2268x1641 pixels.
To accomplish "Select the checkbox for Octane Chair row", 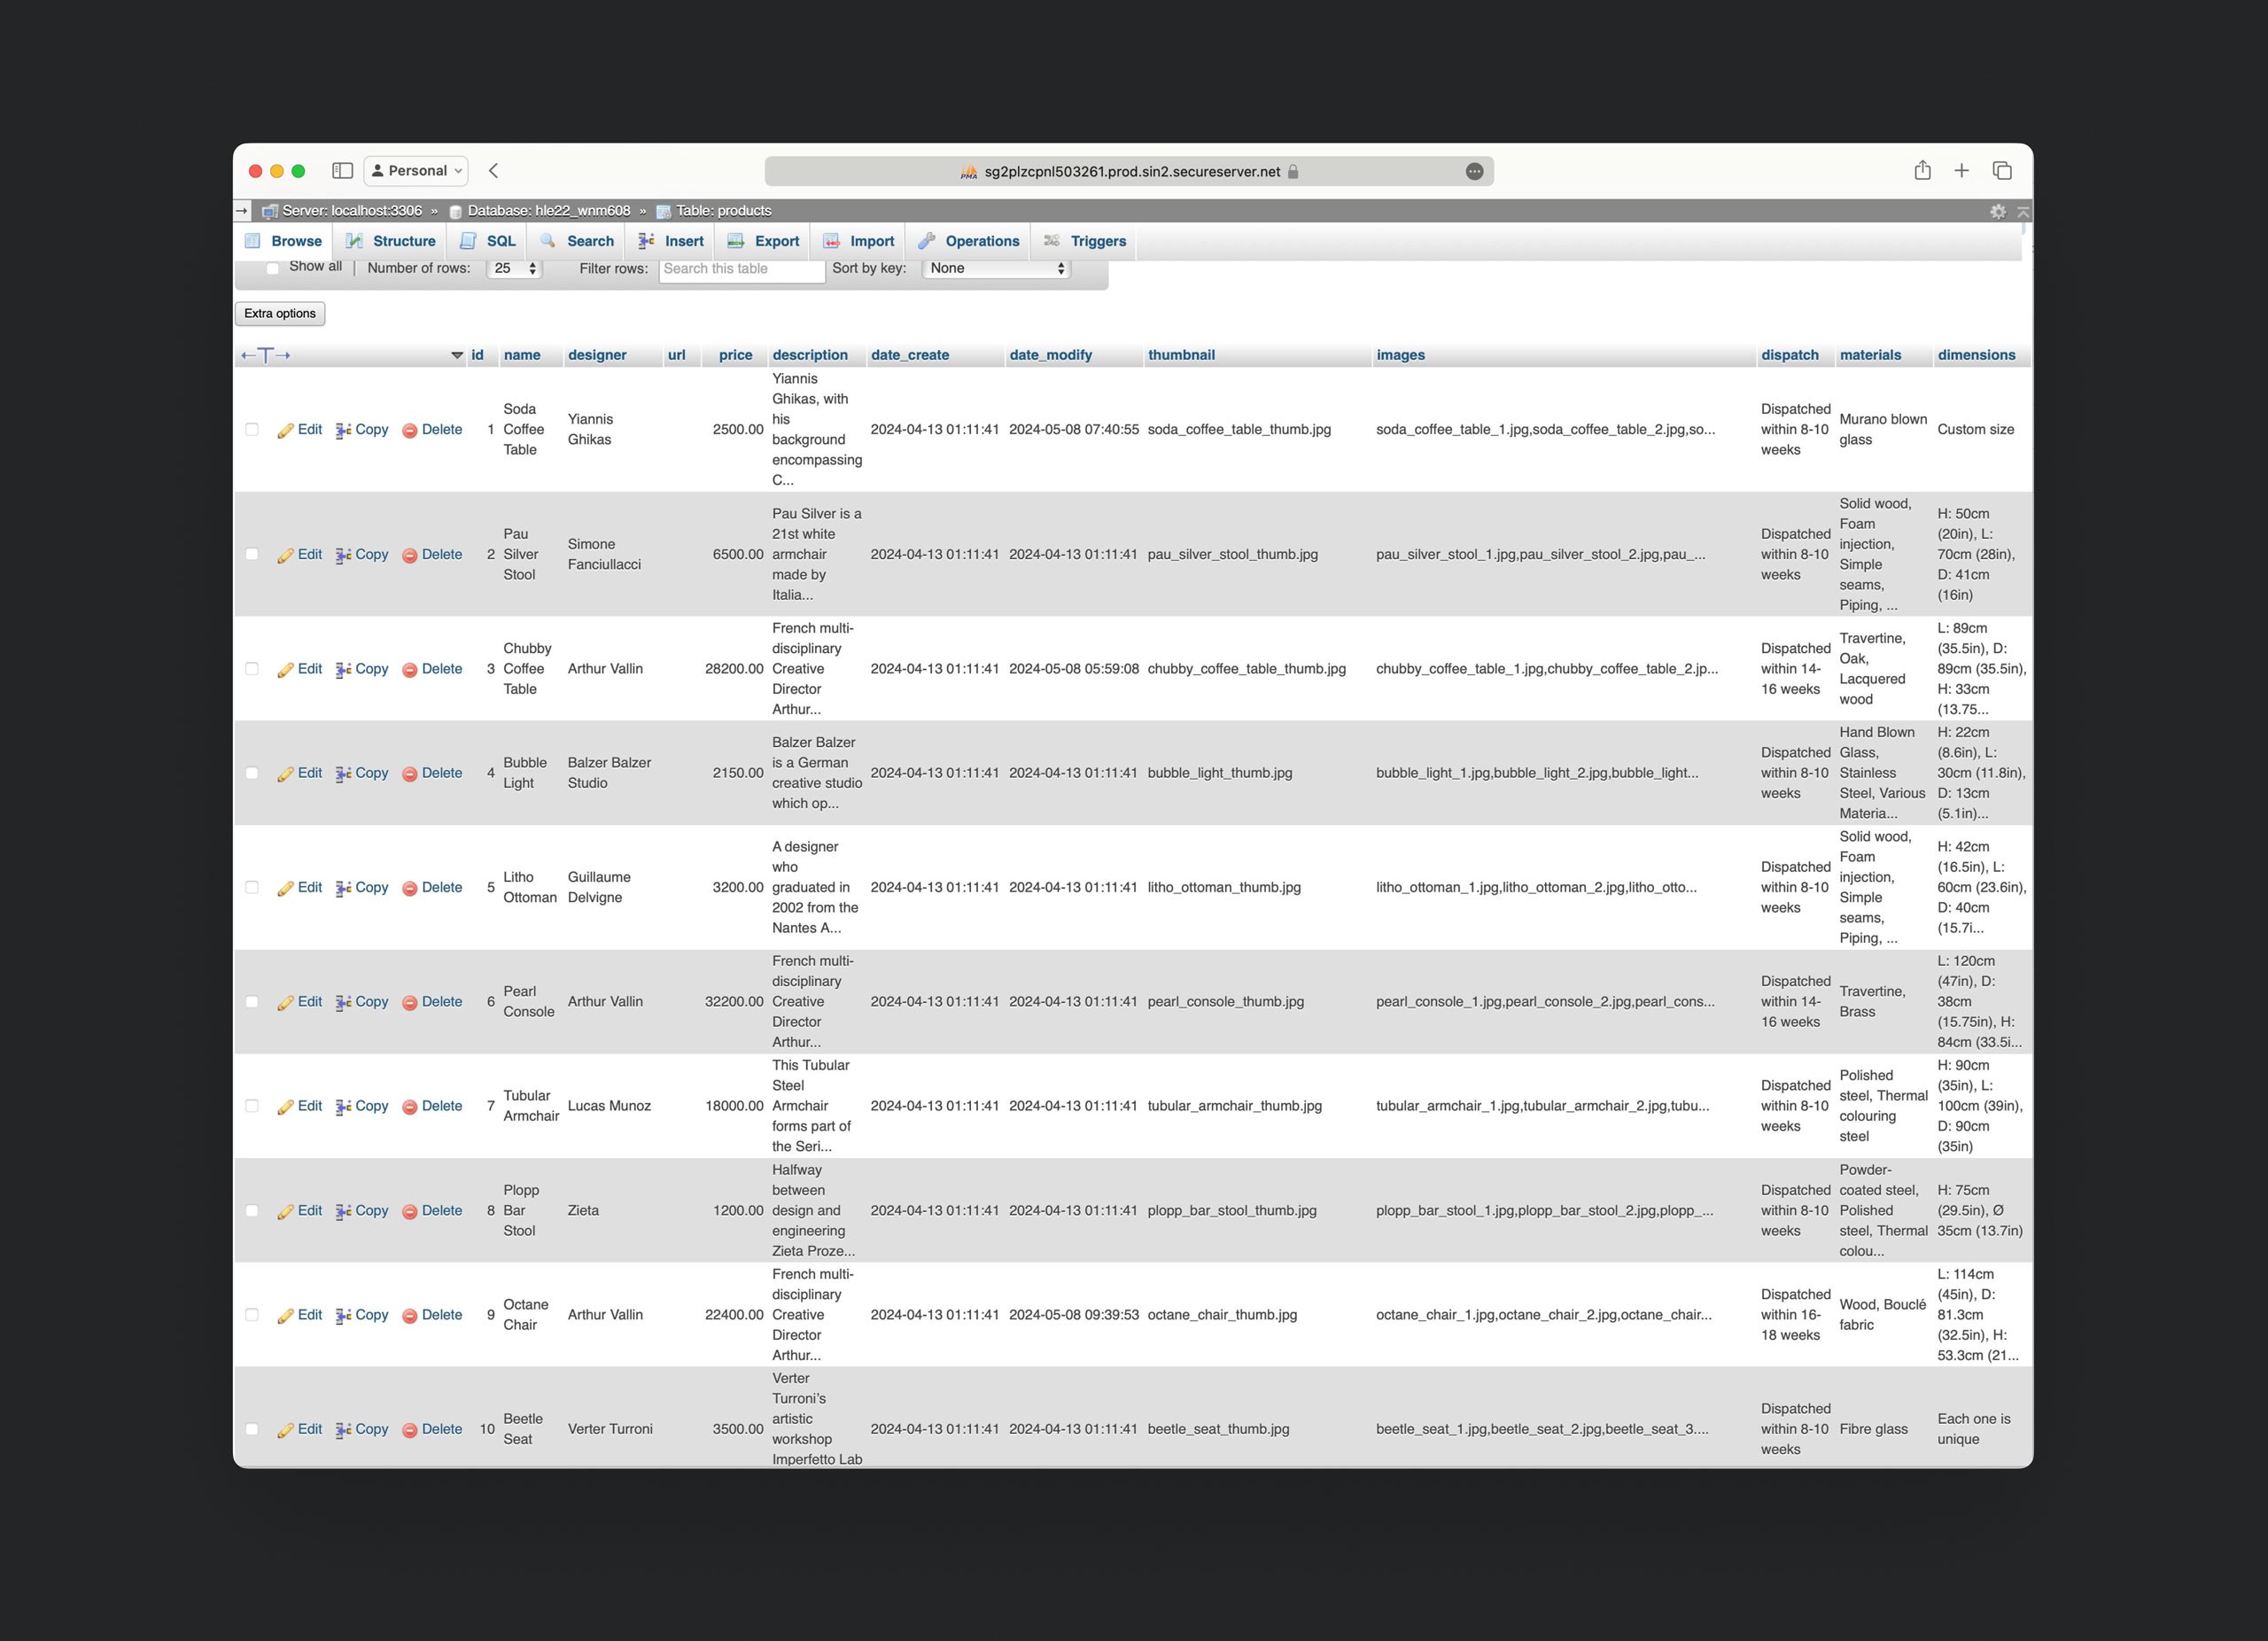I will pyautogui.click(x=252, y=1315).
